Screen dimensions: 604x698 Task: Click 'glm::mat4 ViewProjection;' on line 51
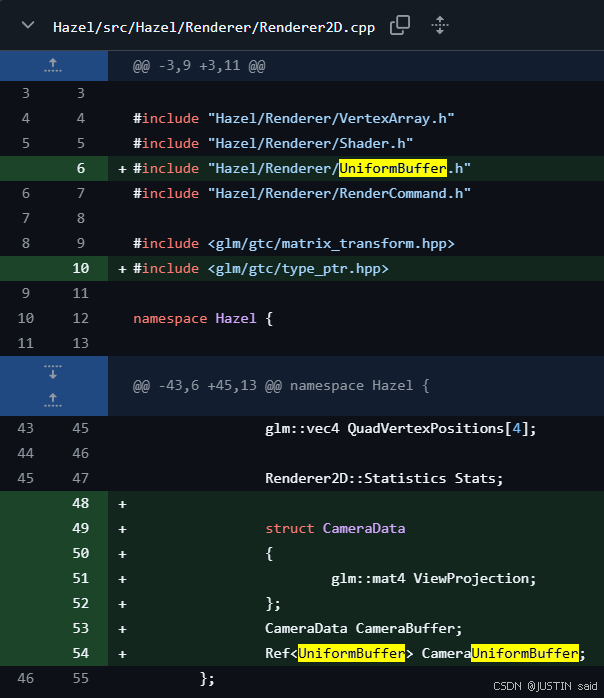pyautogui.click(x=433, y=578)
